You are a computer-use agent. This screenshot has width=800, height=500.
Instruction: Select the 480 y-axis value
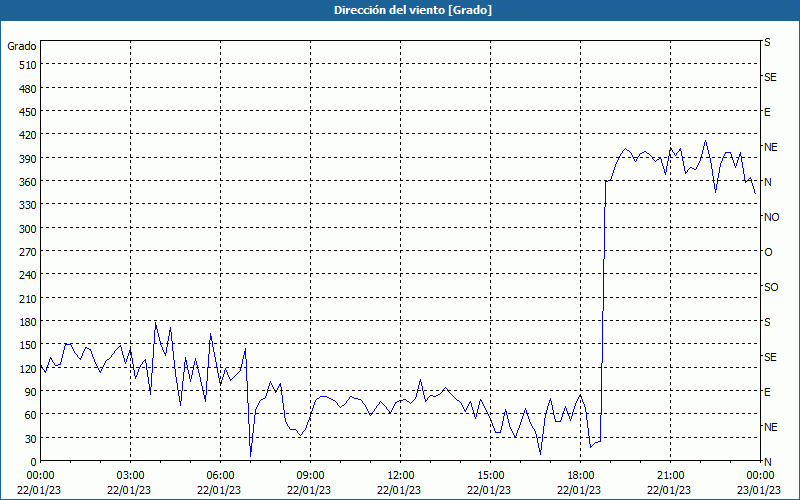(28, 89)
